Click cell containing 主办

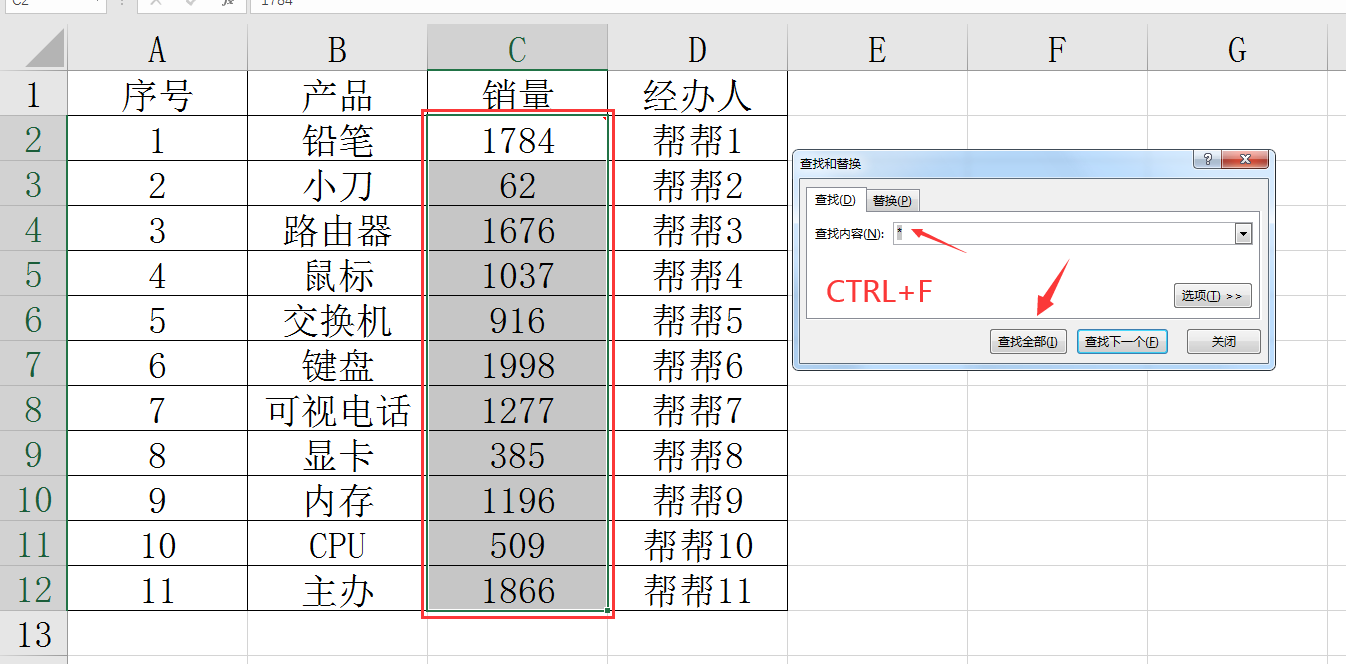(x=337, y=588)
